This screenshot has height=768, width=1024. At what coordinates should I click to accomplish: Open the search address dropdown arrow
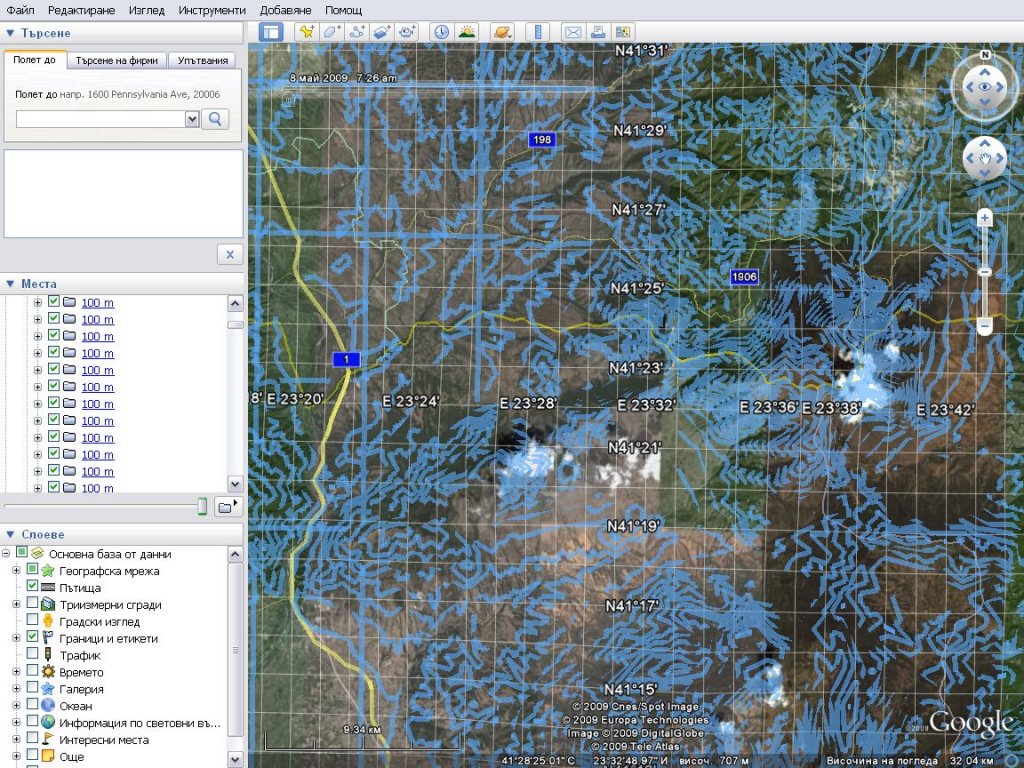click(x=192, y=119)
